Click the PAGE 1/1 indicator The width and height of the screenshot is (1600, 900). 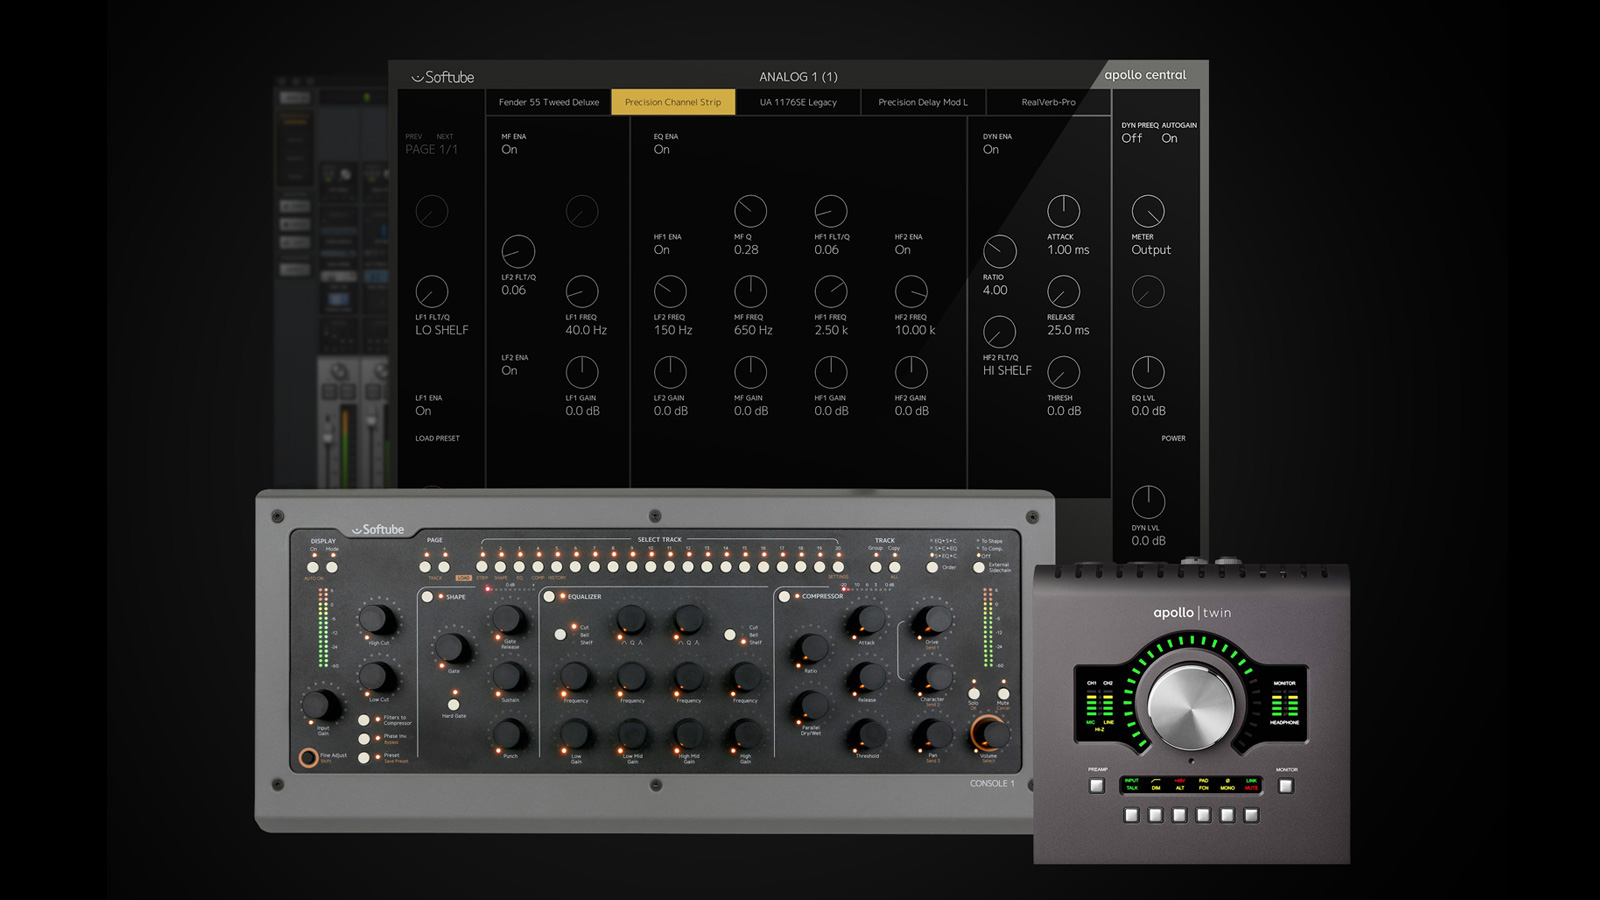[431, 149]
